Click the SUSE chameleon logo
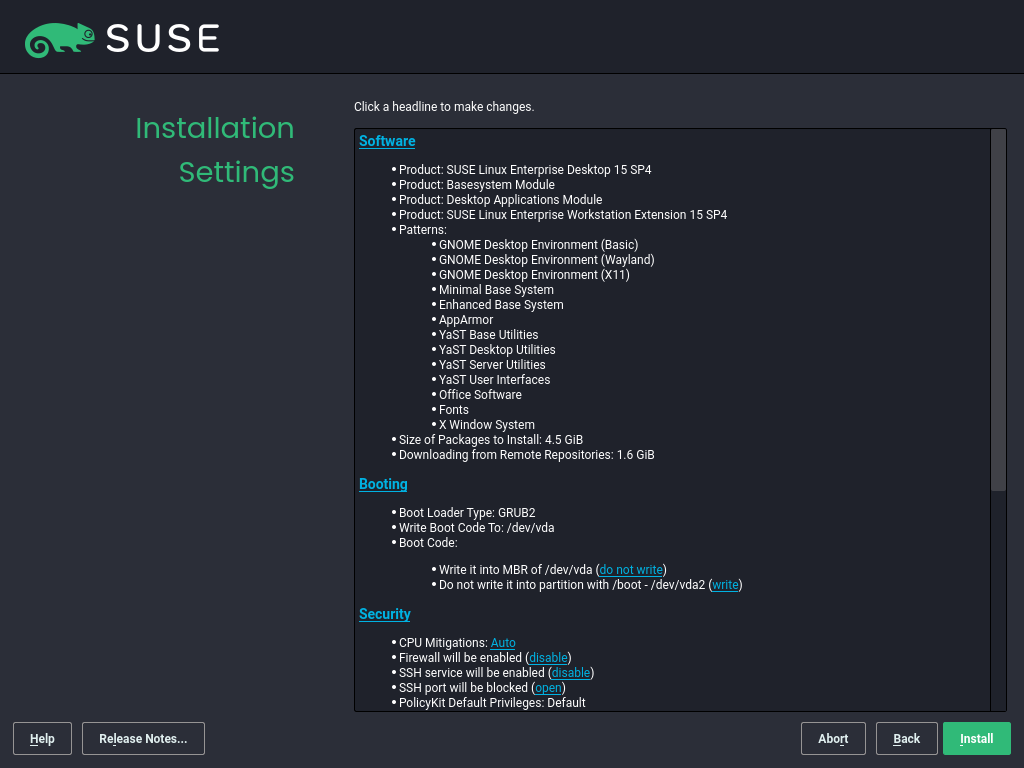The width and height of the screenshot is (1024, 768). [60, 39]
